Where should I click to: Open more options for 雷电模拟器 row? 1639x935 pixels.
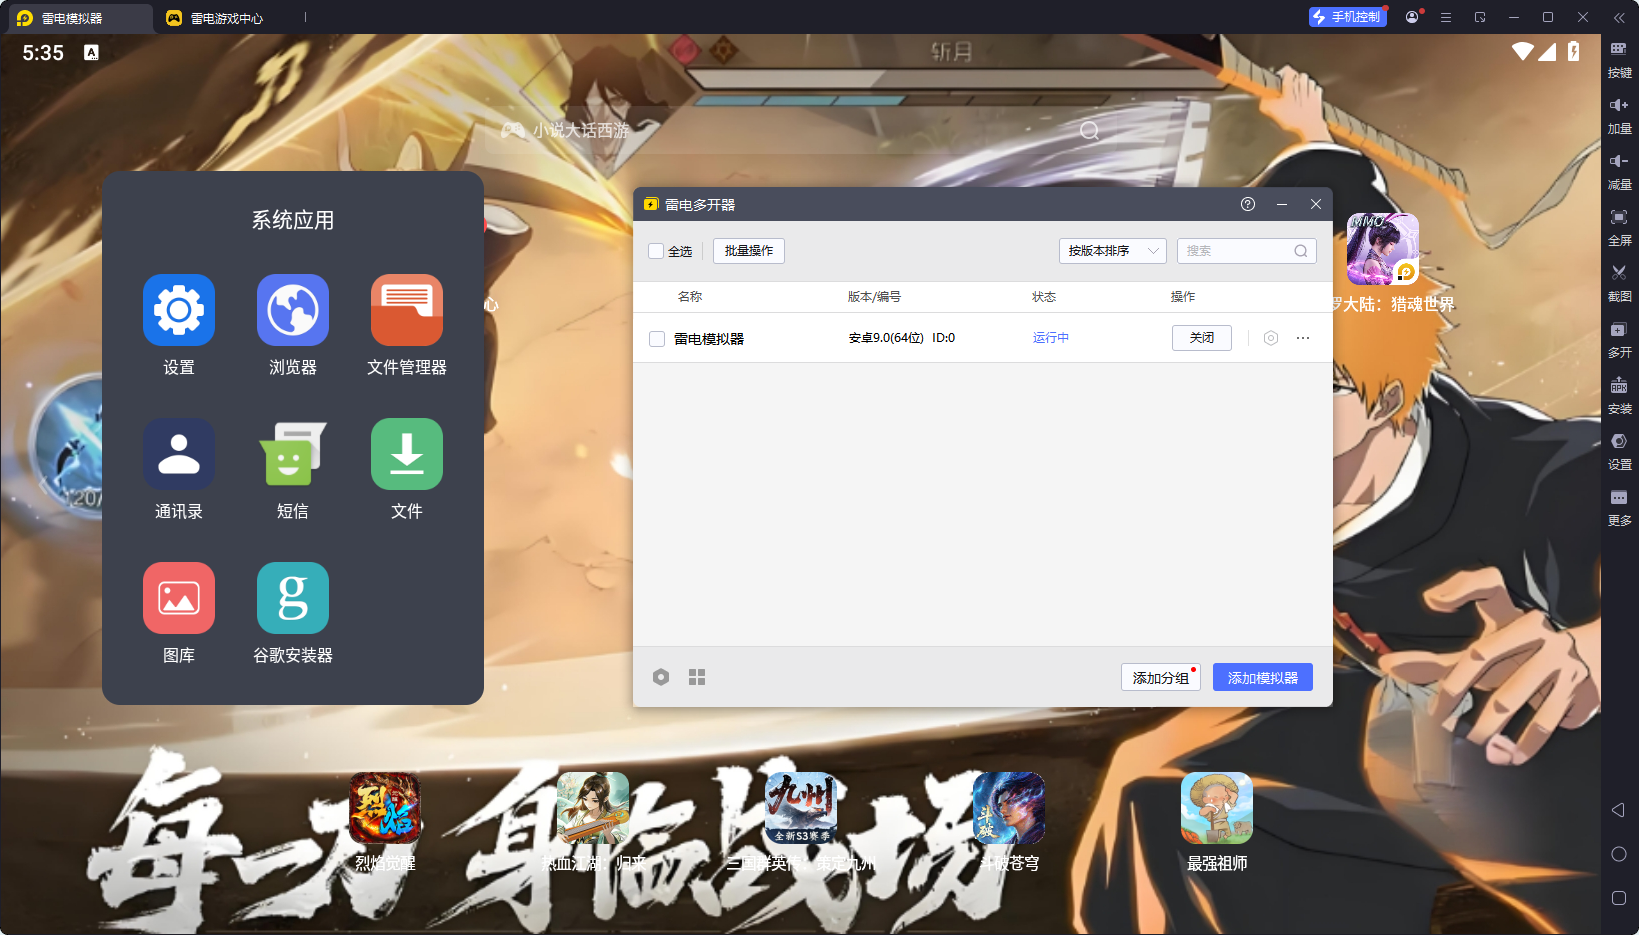point(1303,338)
